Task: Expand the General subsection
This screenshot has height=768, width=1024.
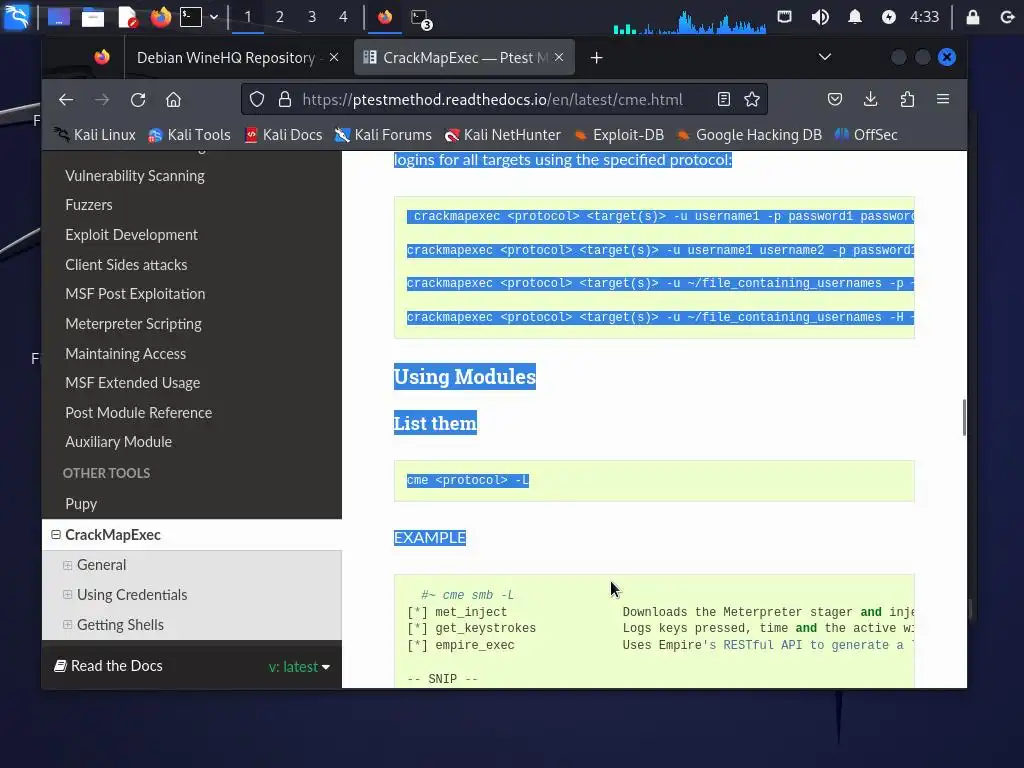Action: click(67, 565)
